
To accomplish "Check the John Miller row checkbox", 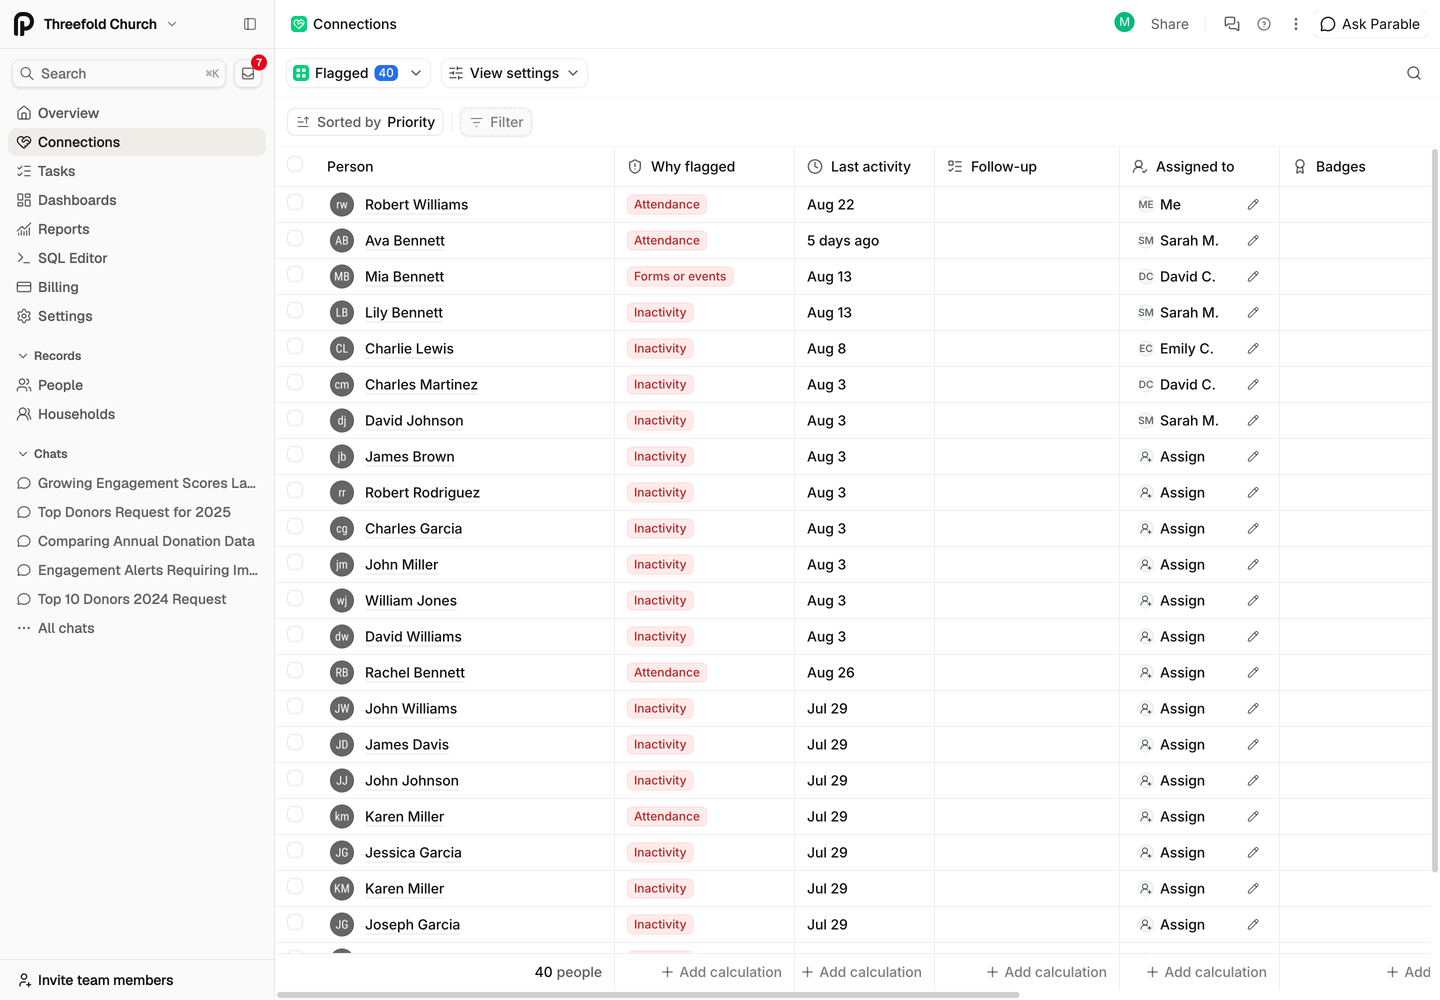I will (x=295, y=563).
